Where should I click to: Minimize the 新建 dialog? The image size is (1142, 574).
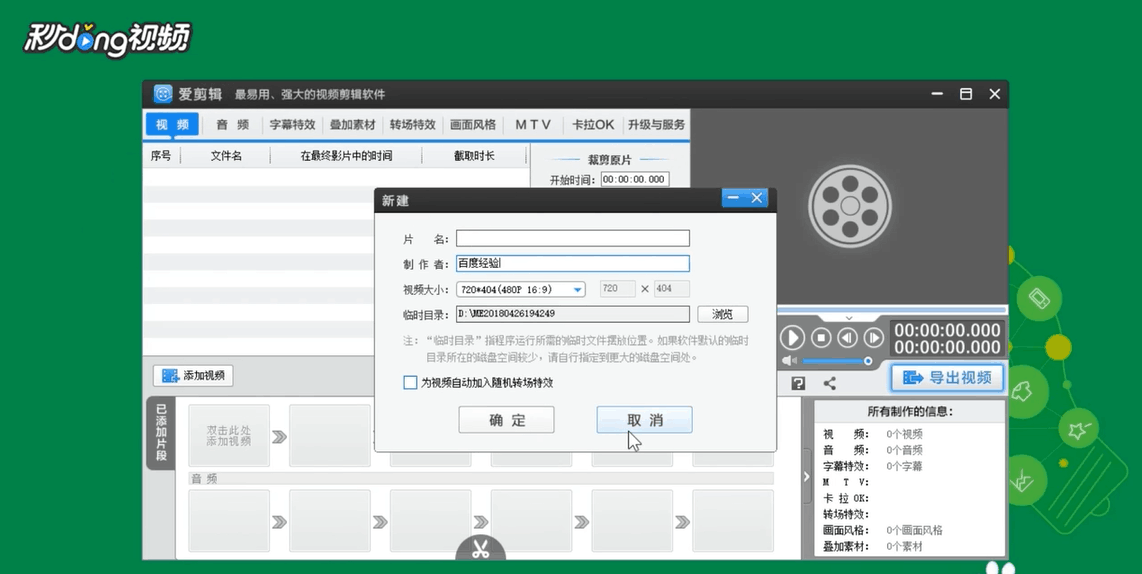733,198
